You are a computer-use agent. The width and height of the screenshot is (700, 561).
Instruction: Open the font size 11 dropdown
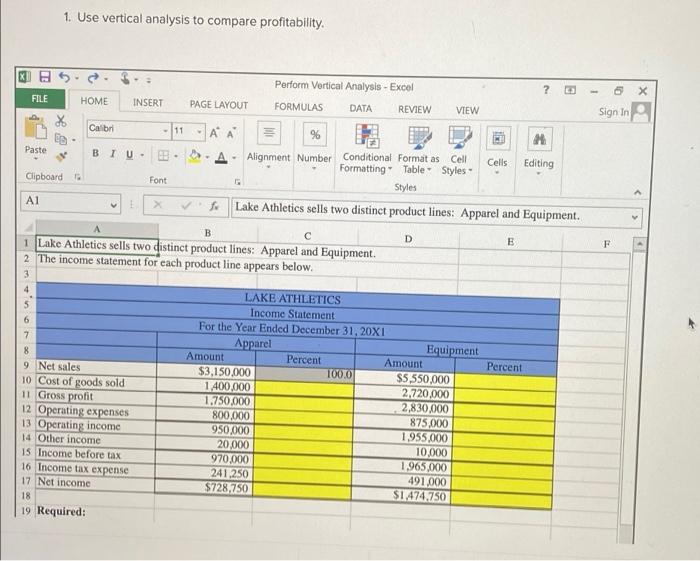[199, 131]
